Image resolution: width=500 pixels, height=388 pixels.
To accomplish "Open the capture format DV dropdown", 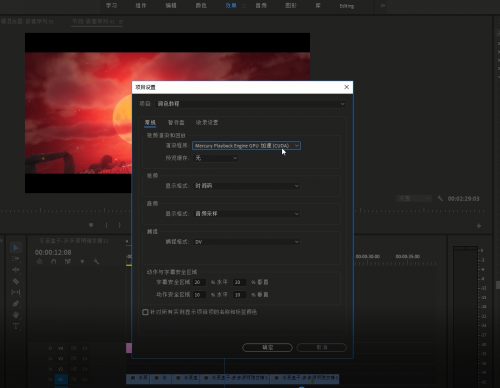I will coord(246,242).
